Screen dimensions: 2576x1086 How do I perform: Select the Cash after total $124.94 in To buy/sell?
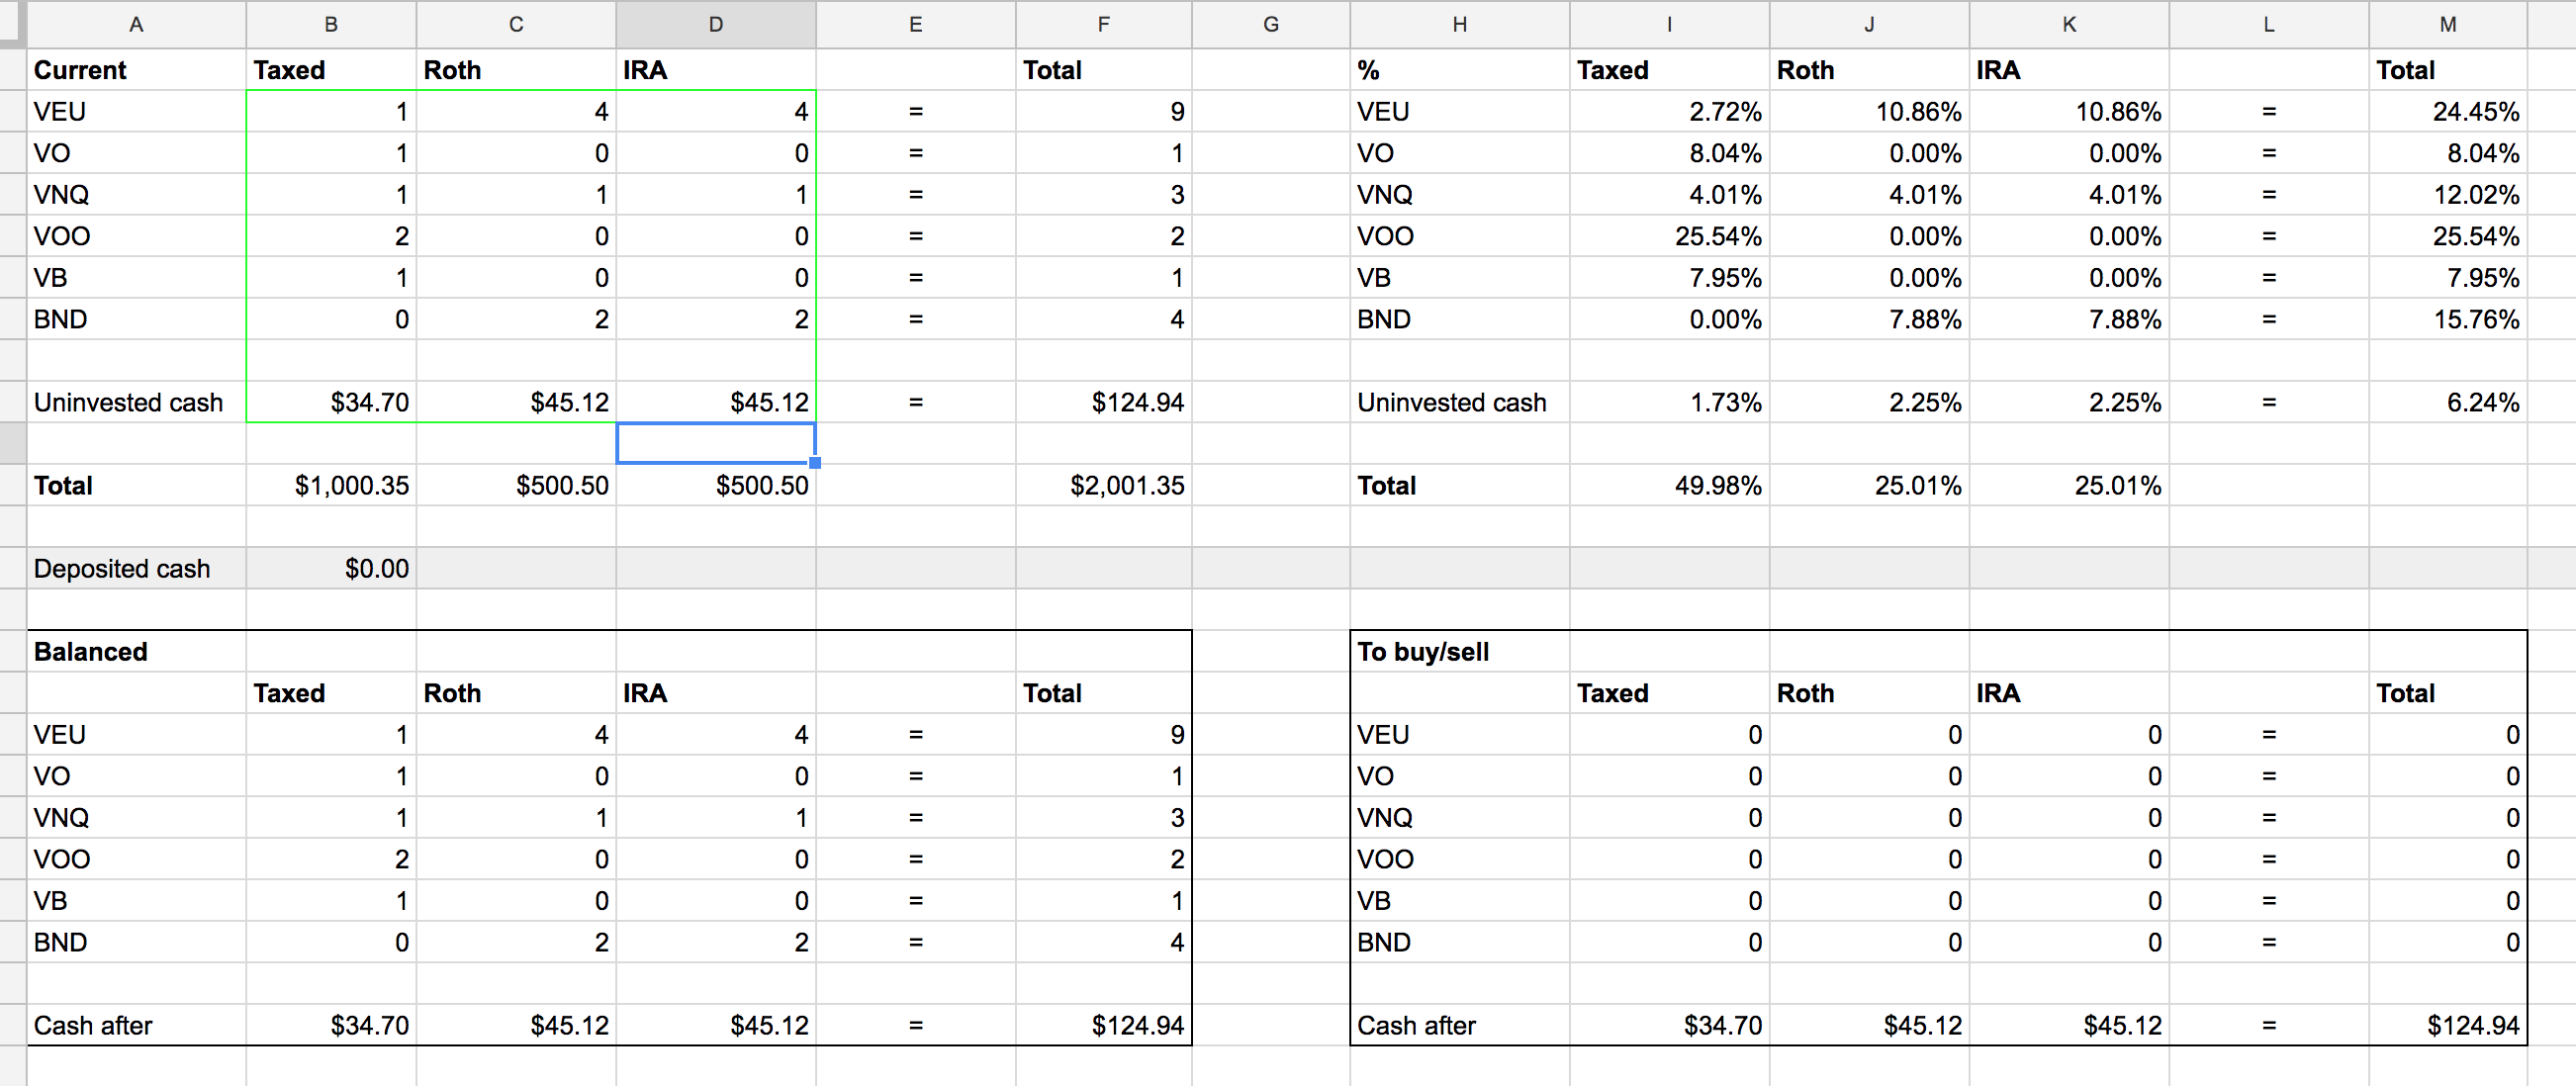(x=2448, y=1025)
